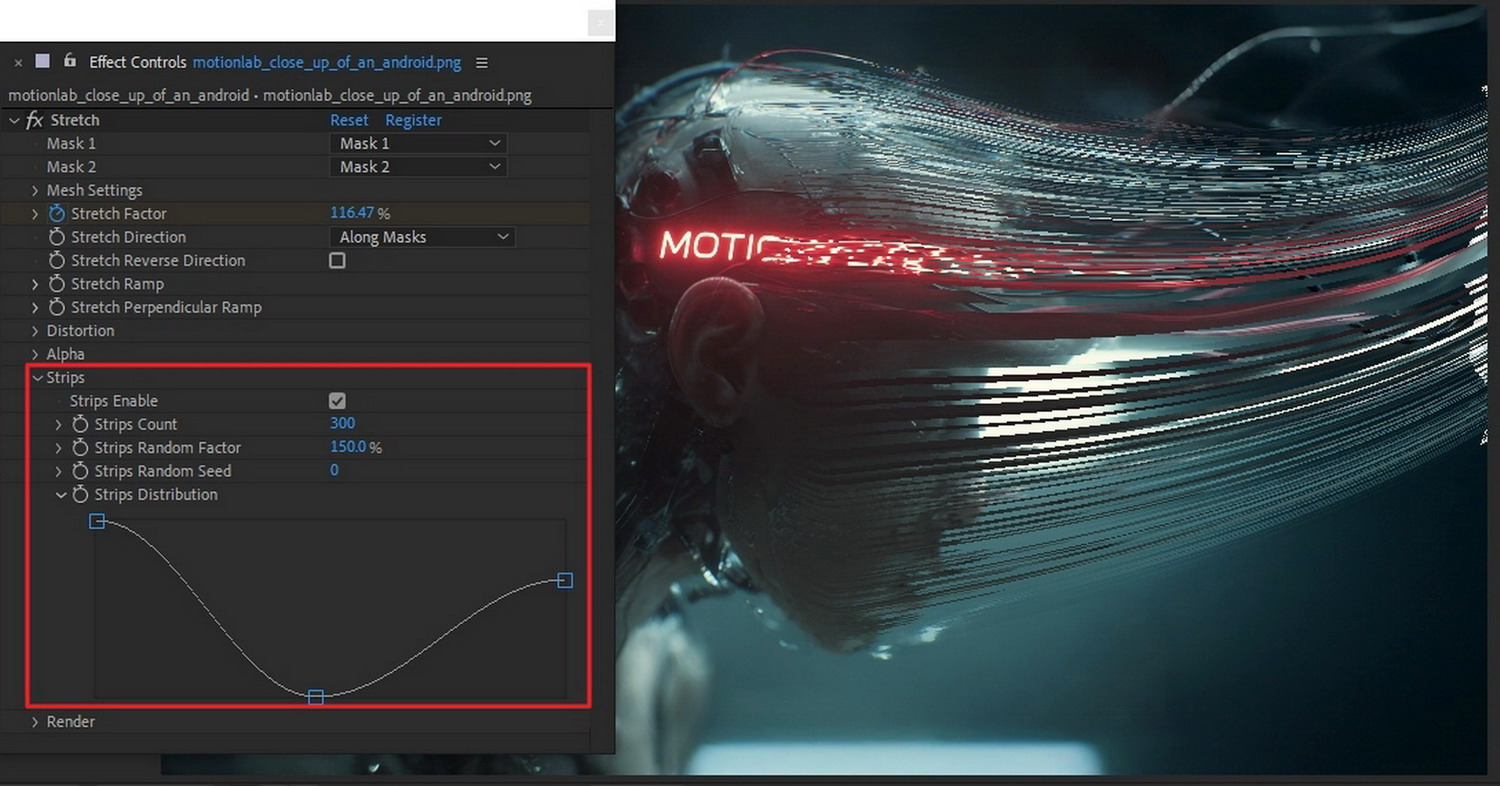The width and height of the screenshot is (1500, 786).
Task: Expand Stretch Perpendicular Ramp property
Action: 36,307
